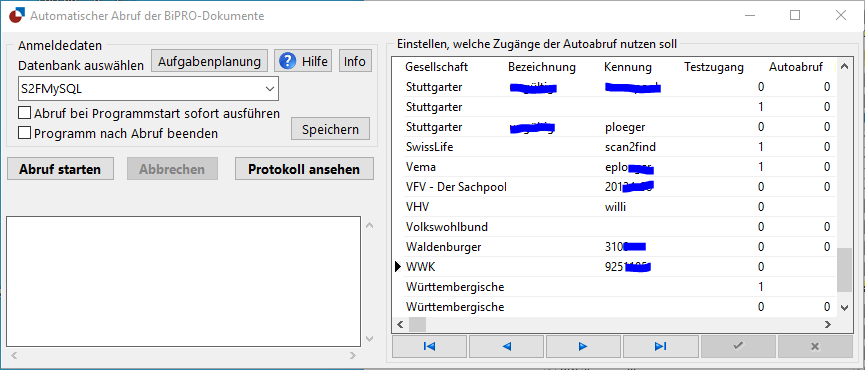865x370 pixels.
Task: Click the application logo in title bar
Action: 16,15
